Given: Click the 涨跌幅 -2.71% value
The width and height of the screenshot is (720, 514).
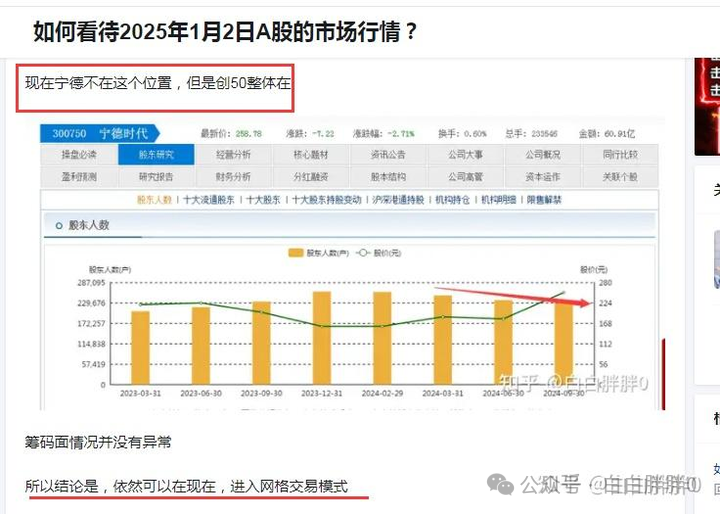Looking at the screenshot, I should tap(401, 134).
